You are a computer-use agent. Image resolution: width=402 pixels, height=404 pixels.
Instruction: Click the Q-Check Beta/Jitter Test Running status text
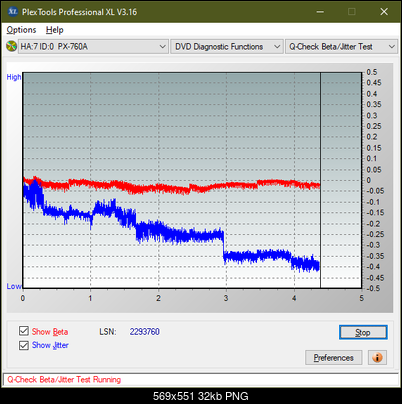[64, 380]
